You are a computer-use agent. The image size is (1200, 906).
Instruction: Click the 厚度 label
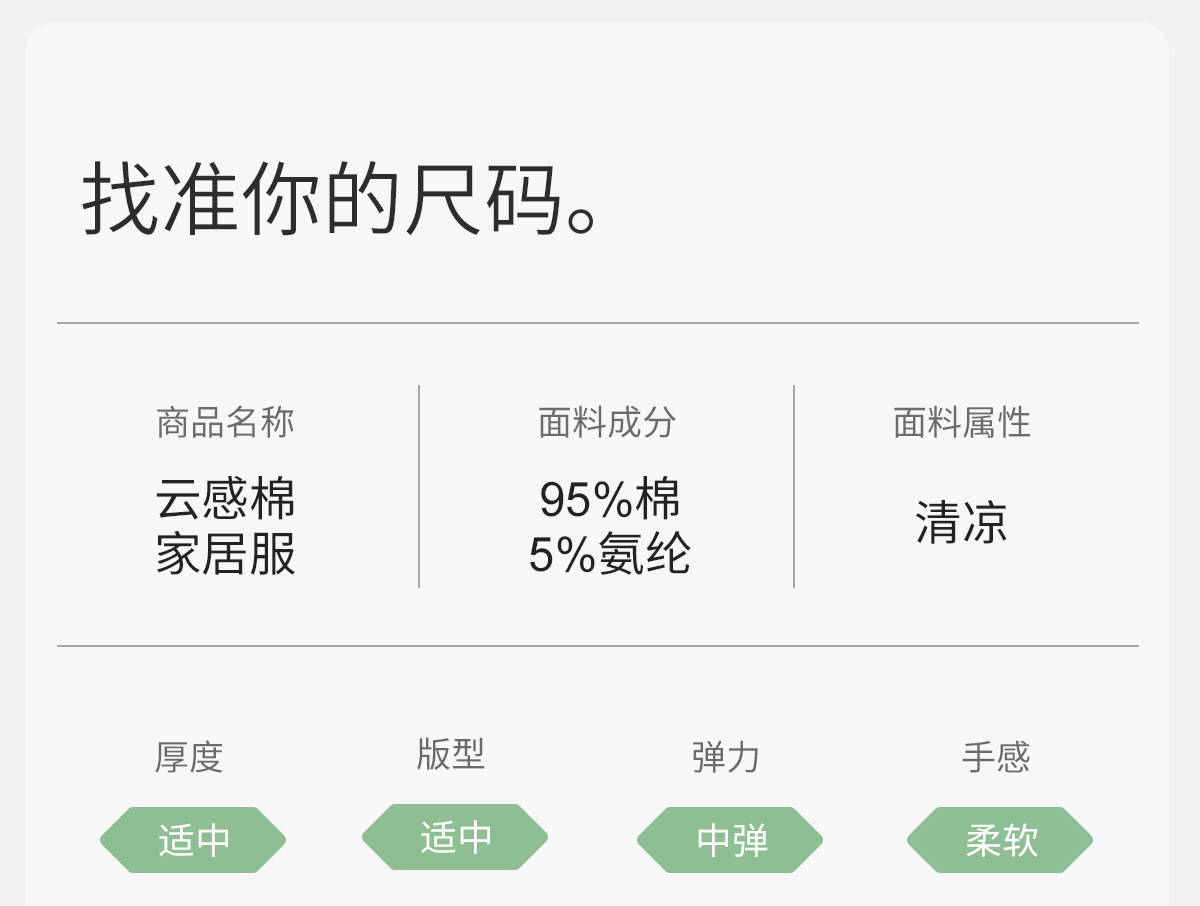188,757
